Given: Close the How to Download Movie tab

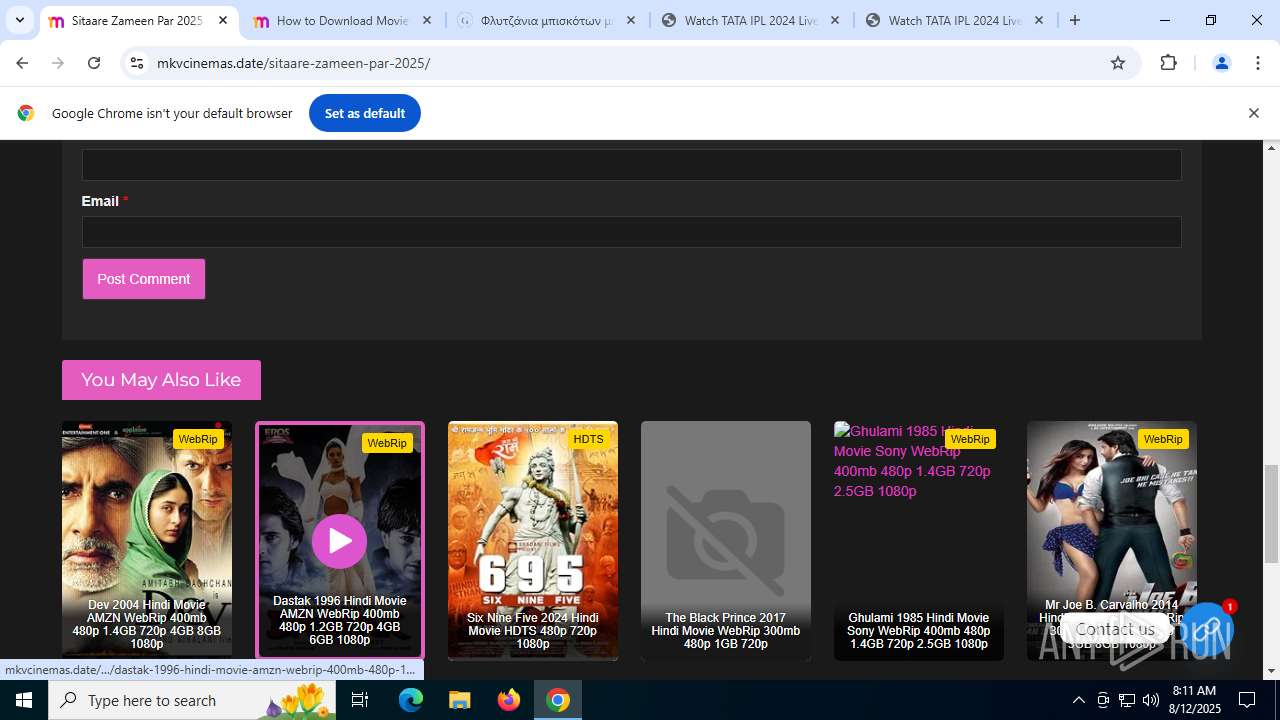Looking at the screenshot, I should point(427,20).
